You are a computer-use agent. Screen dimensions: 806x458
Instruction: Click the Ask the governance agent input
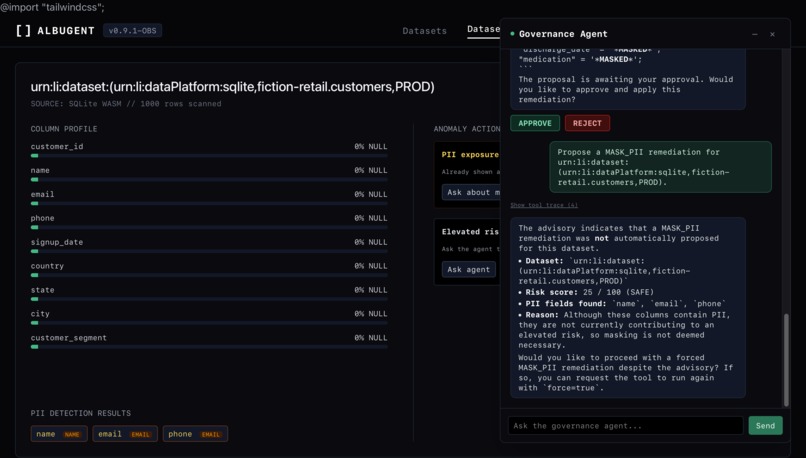pyautogui.click(x=626, y=426)
